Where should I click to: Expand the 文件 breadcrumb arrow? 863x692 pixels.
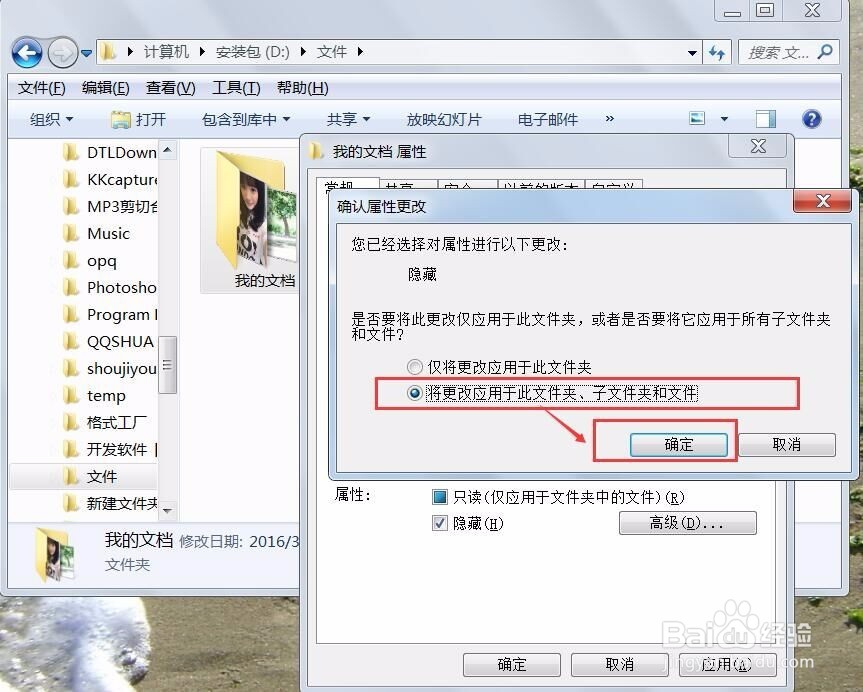(360, 52)
